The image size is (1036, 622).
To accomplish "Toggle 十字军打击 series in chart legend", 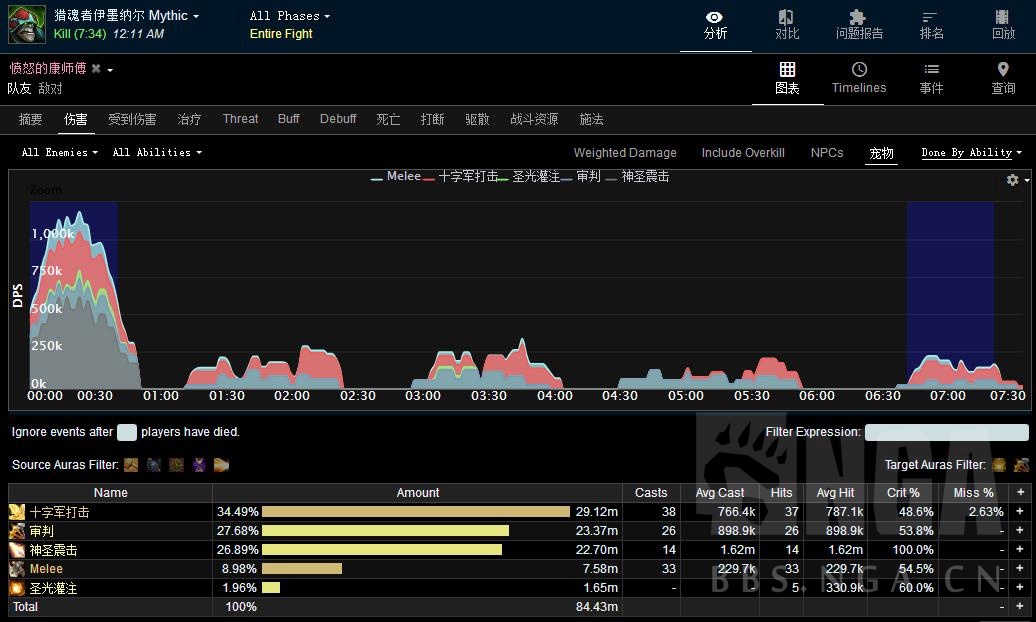I will coord(461,176).
